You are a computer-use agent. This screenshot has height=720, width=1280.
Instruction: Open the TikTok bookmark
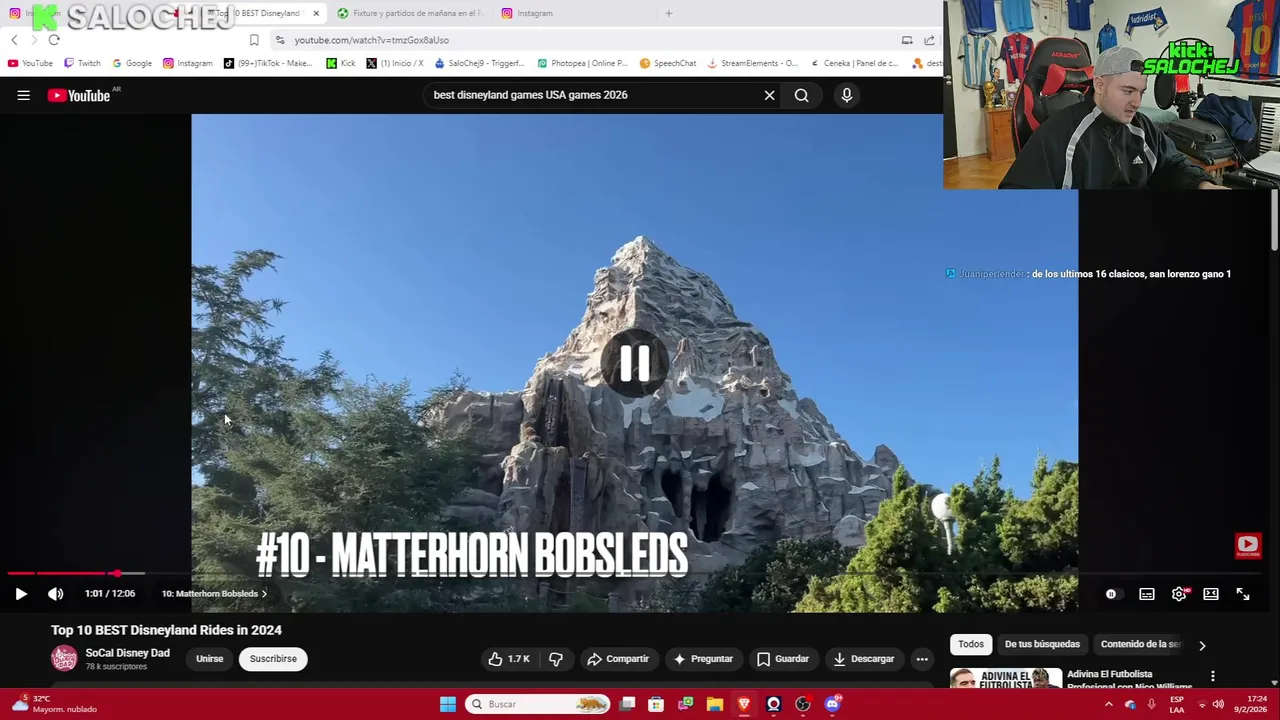point(268,63)
